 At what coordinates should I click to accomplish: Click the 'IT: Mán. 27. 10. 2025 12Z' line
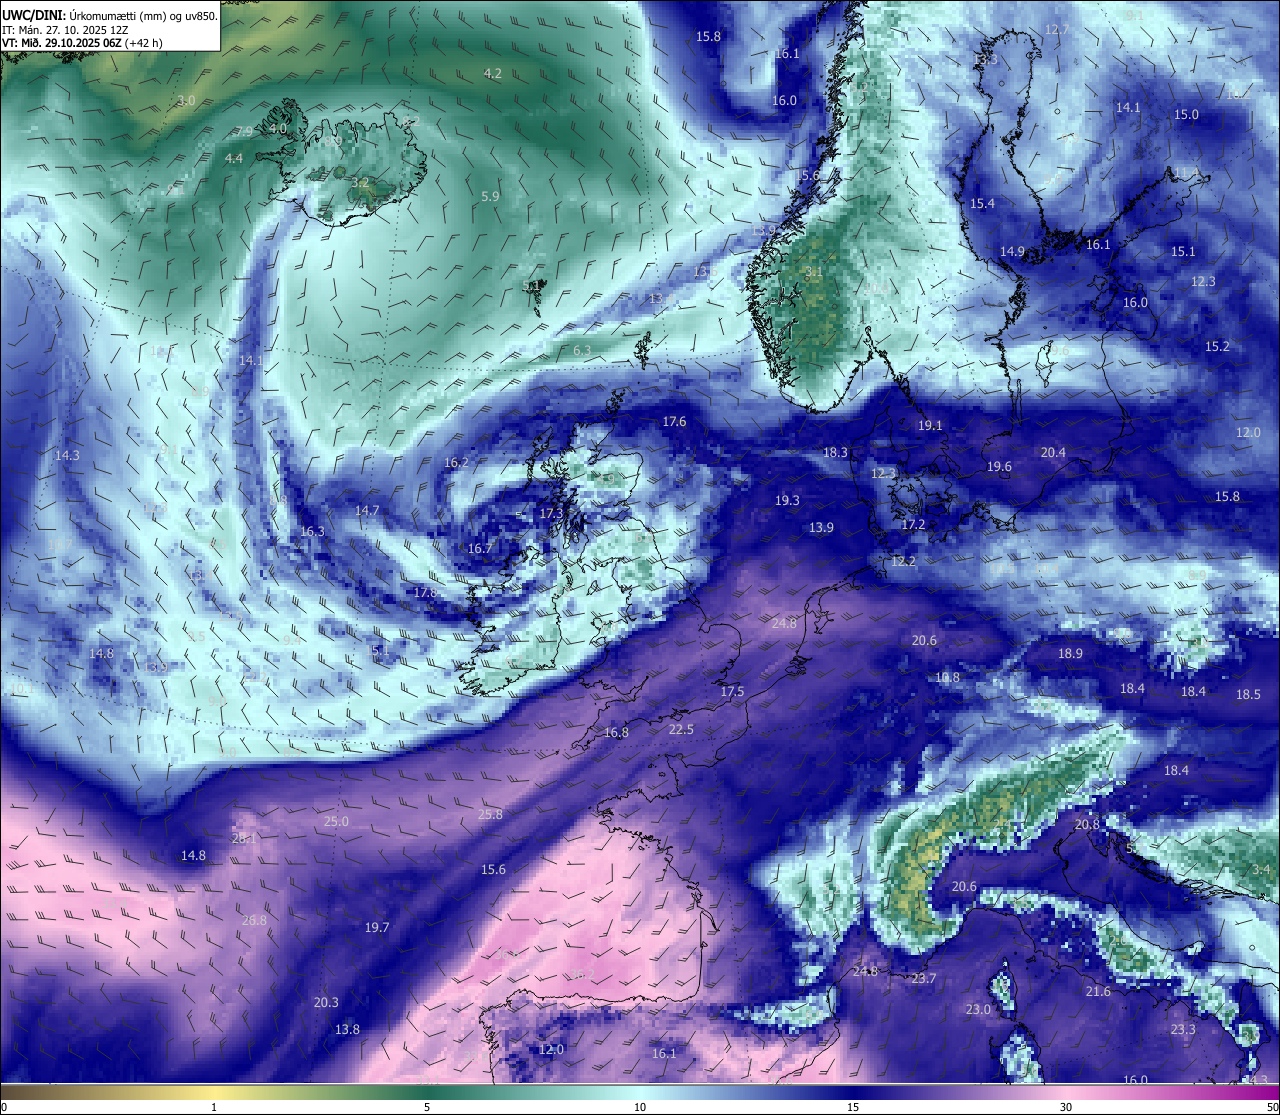coord(65,30)
